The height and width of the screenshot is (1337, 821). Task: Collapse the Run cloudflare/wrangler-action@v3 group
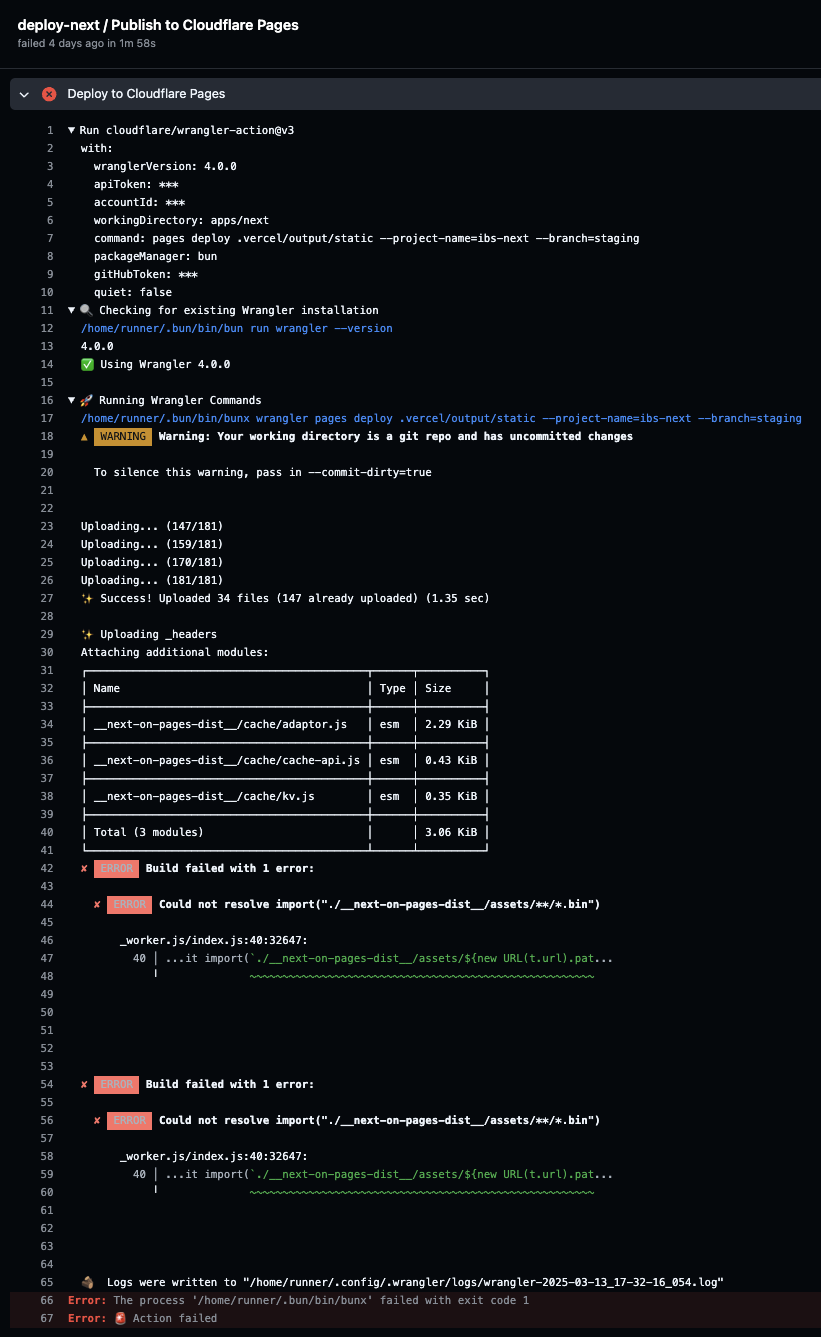70,130
